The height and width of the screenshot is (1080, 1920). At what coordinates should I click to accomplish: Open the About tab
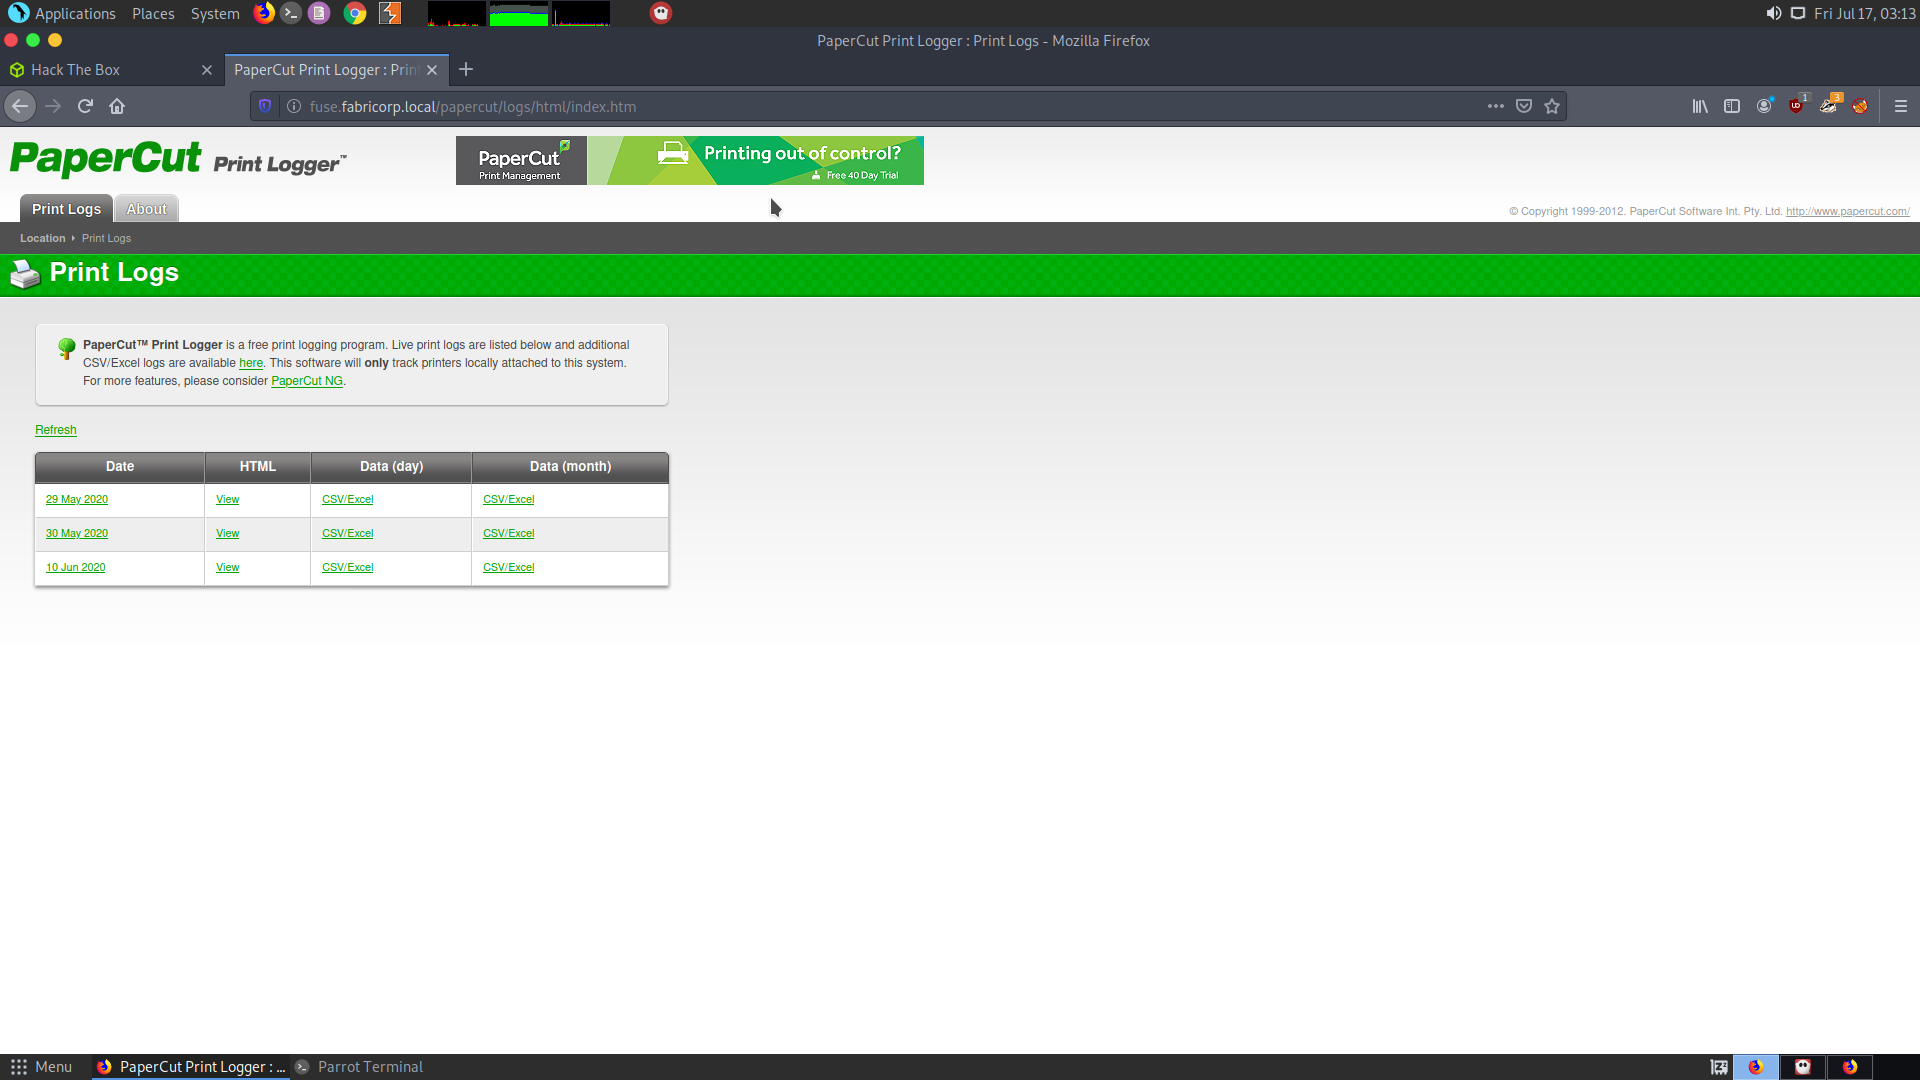click(146, 209)
